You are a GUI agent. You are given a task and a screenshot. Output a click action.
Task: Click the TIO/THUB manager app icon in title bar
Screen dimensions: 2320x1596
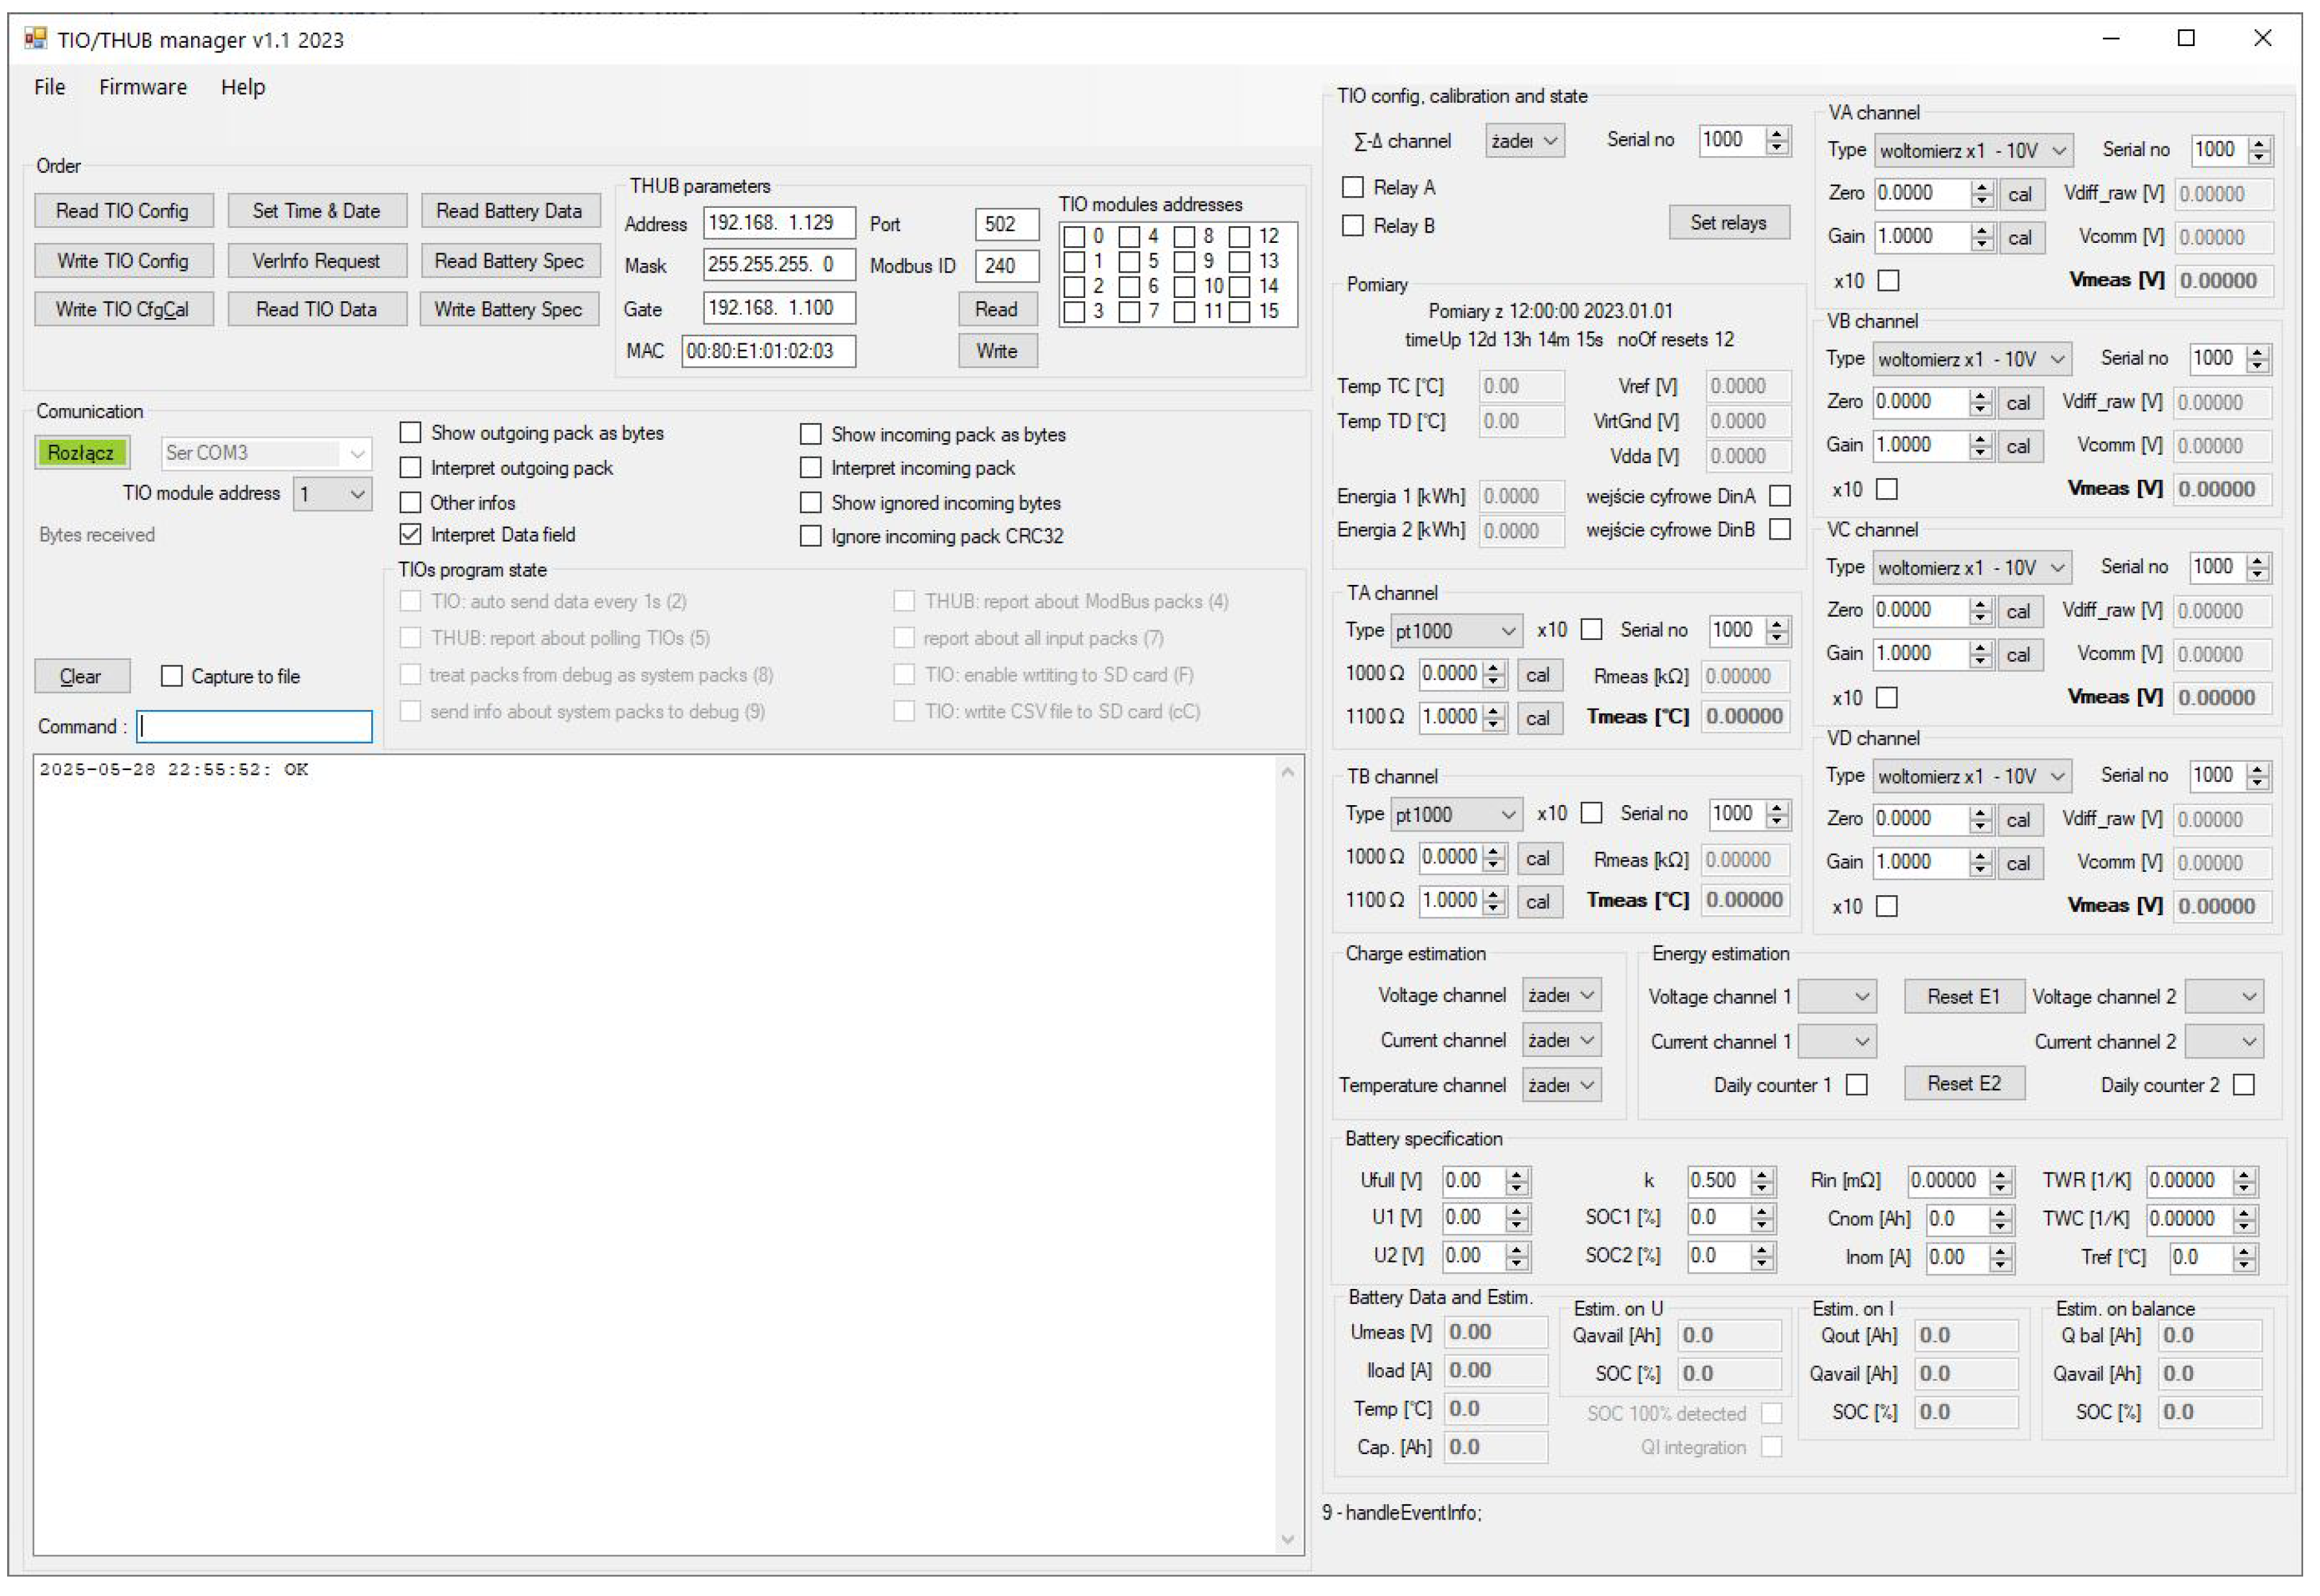coord(36,39)
